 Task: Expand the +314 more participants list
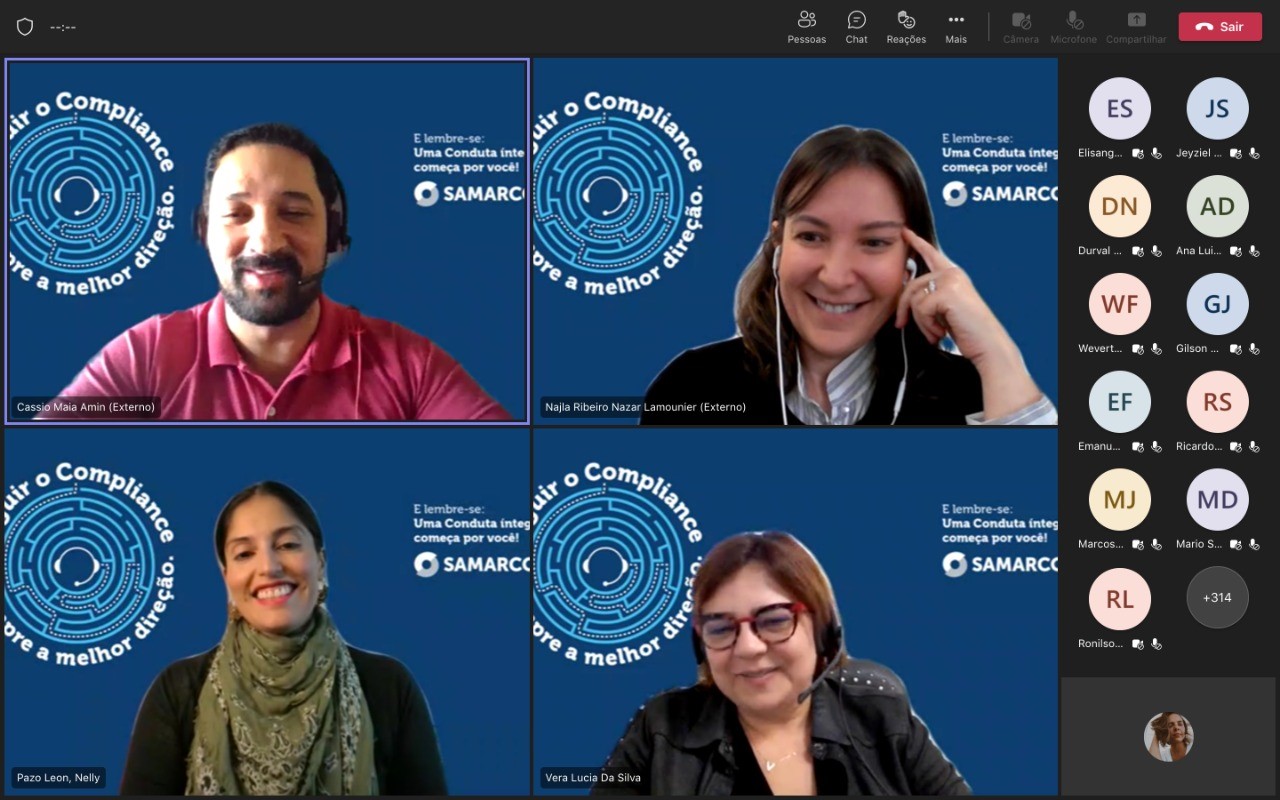[x=1217, y=597]
